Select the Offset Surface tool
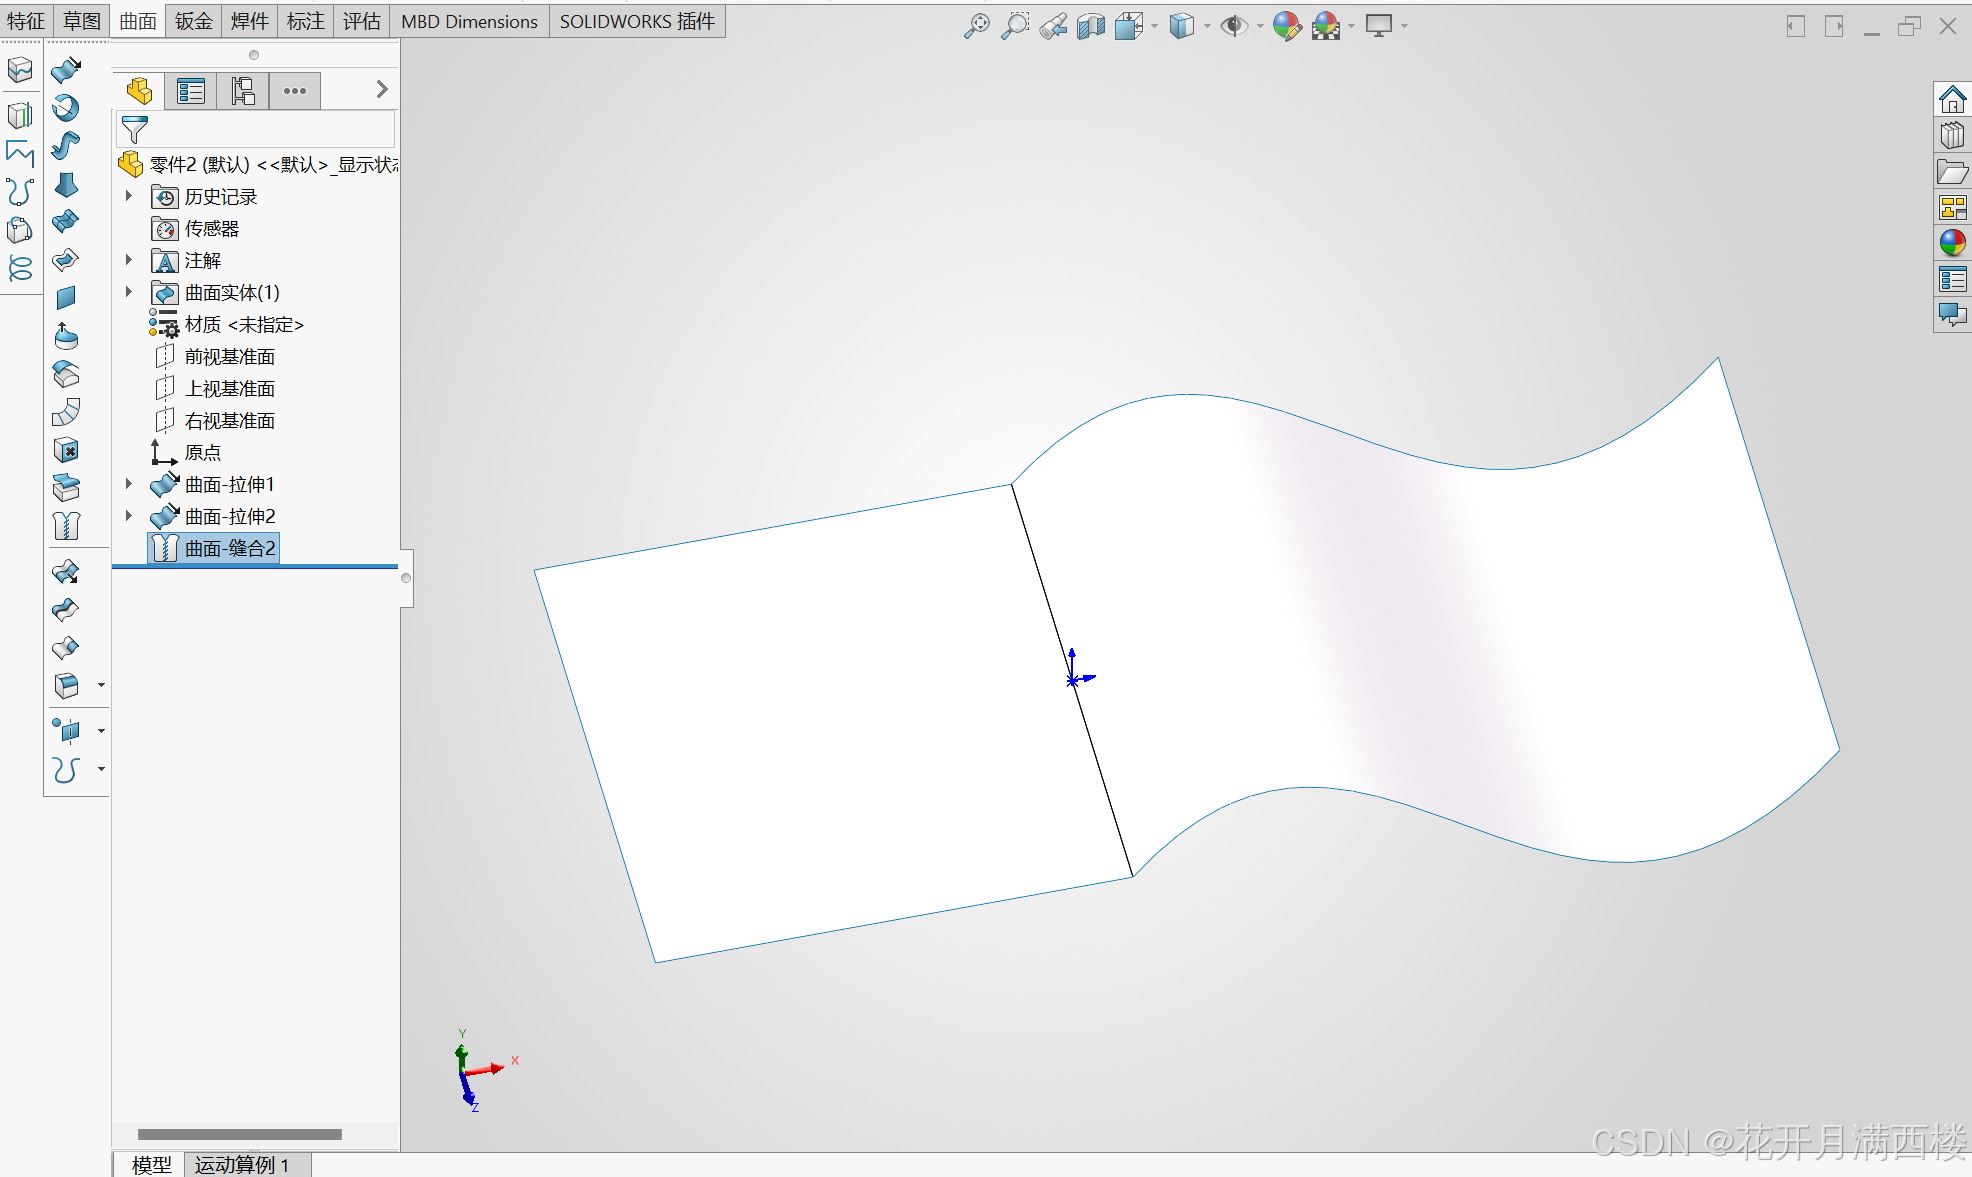Screen dimensions: 1972x1177 [66, 336]
